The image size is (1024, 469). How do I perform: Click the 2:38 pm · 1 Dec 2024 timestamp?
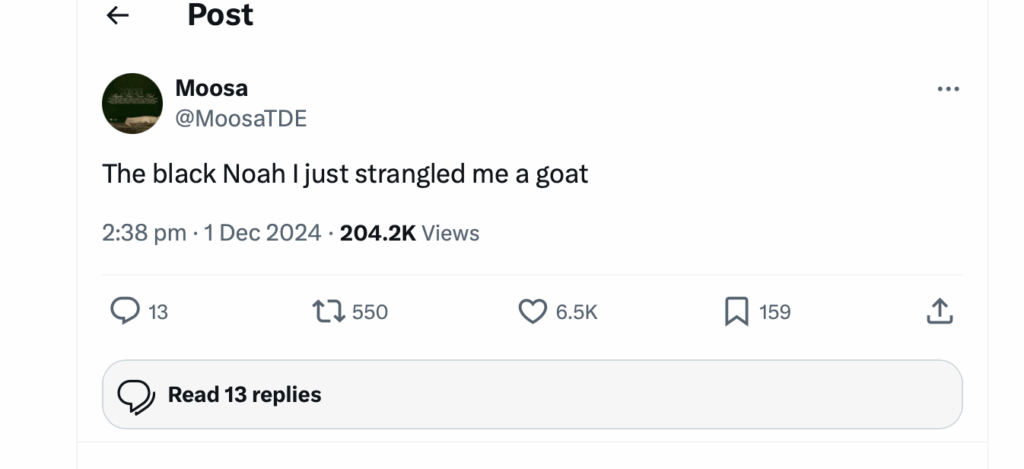coord(211,233)
